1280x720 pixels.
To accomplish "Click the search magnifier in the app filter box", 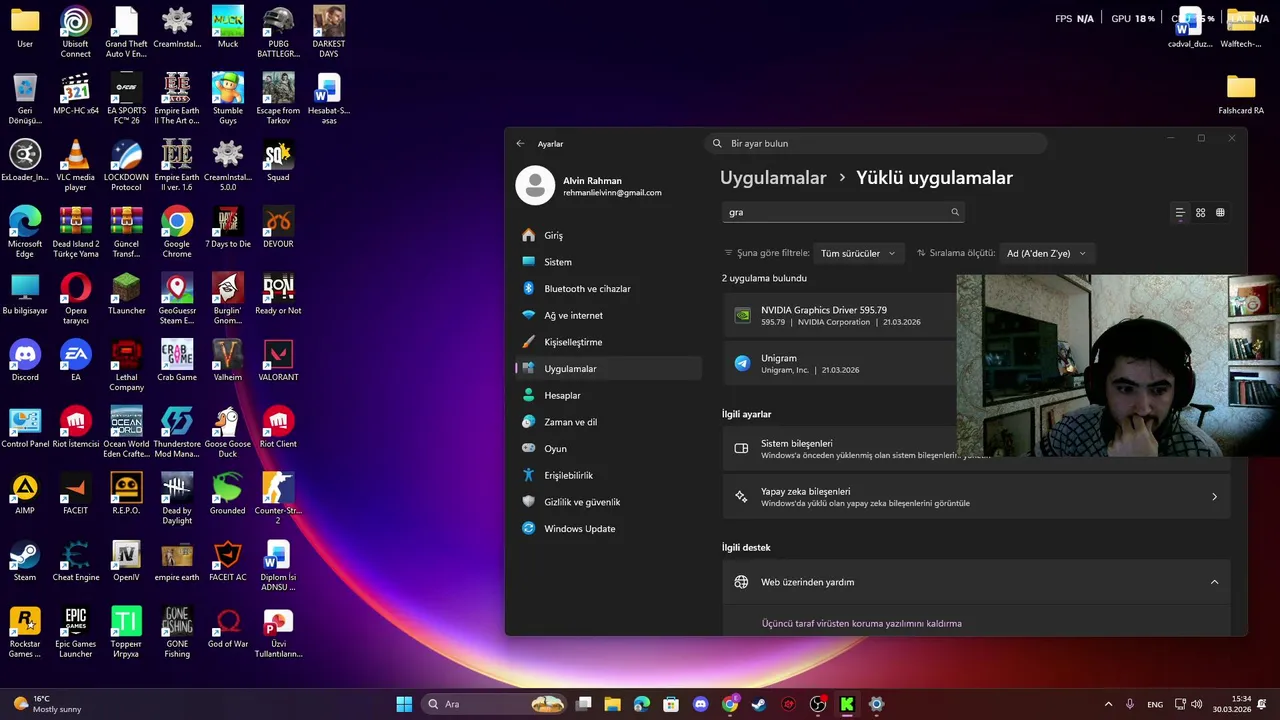I will click(955, 212).
